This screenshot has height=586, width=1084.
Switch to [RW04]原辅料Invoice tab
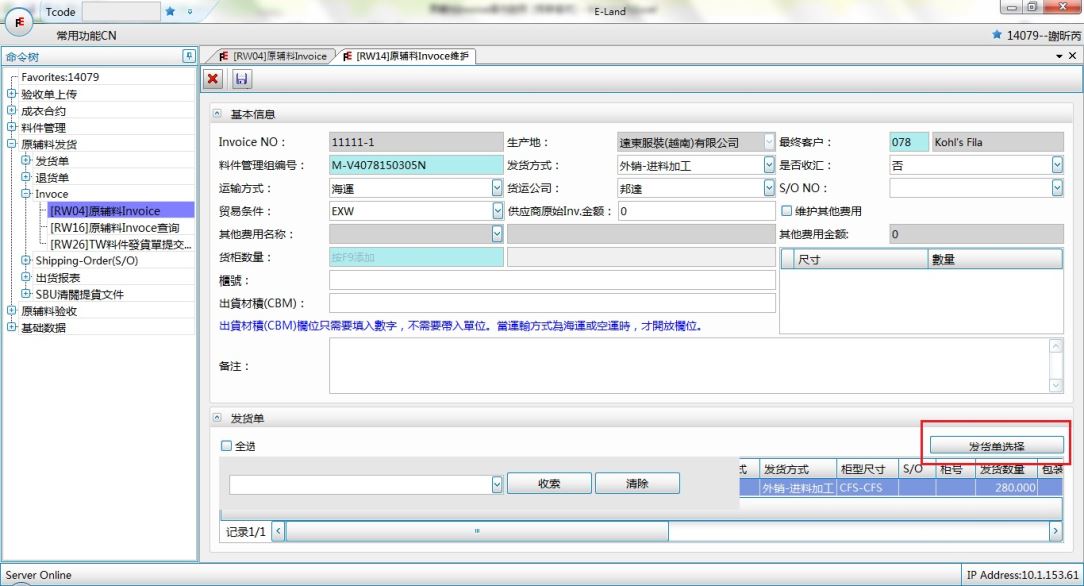click(267, 56)
